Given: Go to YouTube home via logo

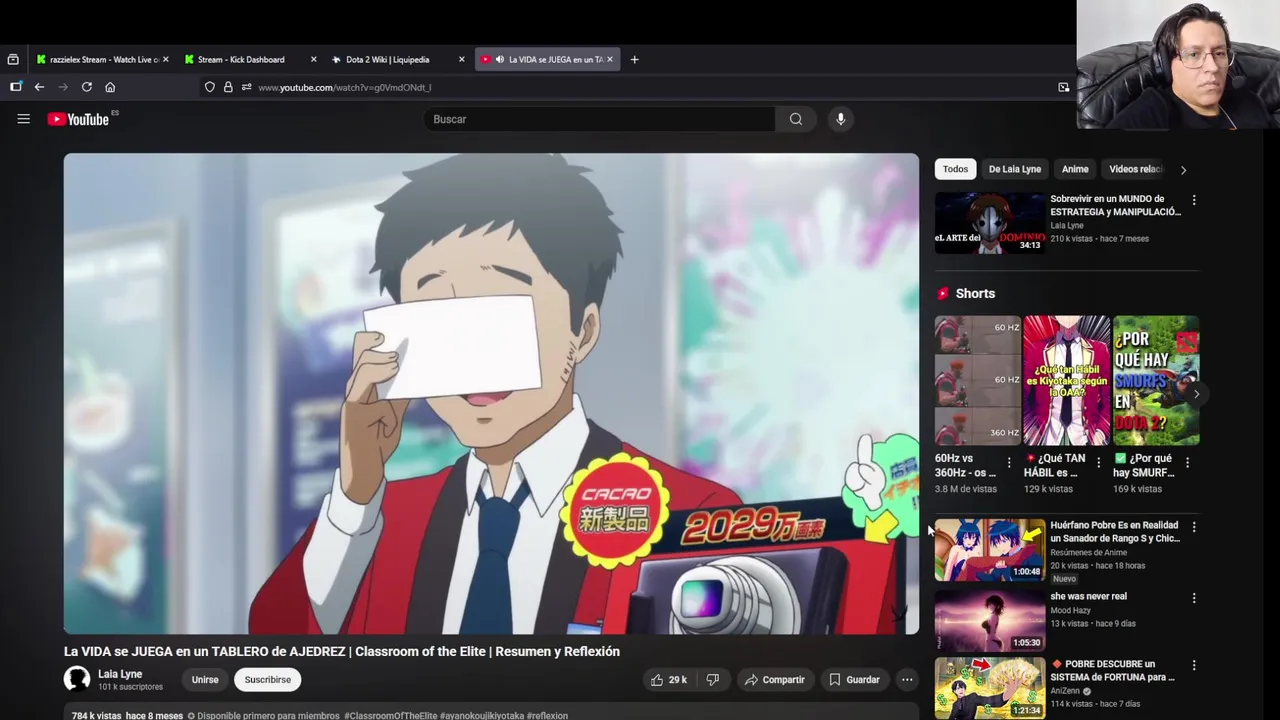Looking at the screenshot, I should [x=78, y=119].
